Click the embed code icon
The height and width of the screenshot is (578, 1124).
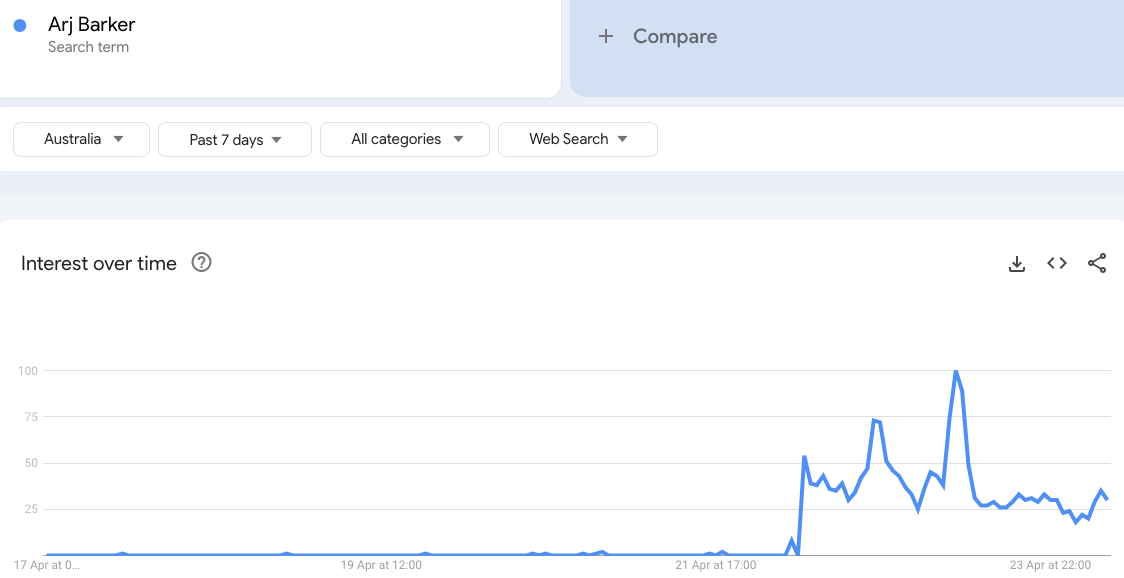[x=1057, y=263]
